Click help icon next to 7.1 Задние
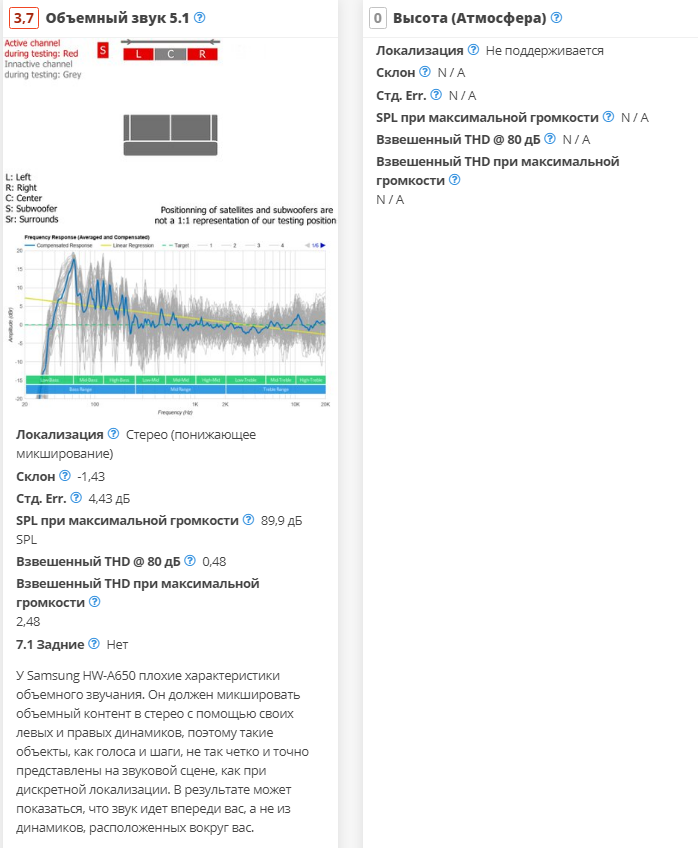Screen dimensions: 698x848 [94, 644]
